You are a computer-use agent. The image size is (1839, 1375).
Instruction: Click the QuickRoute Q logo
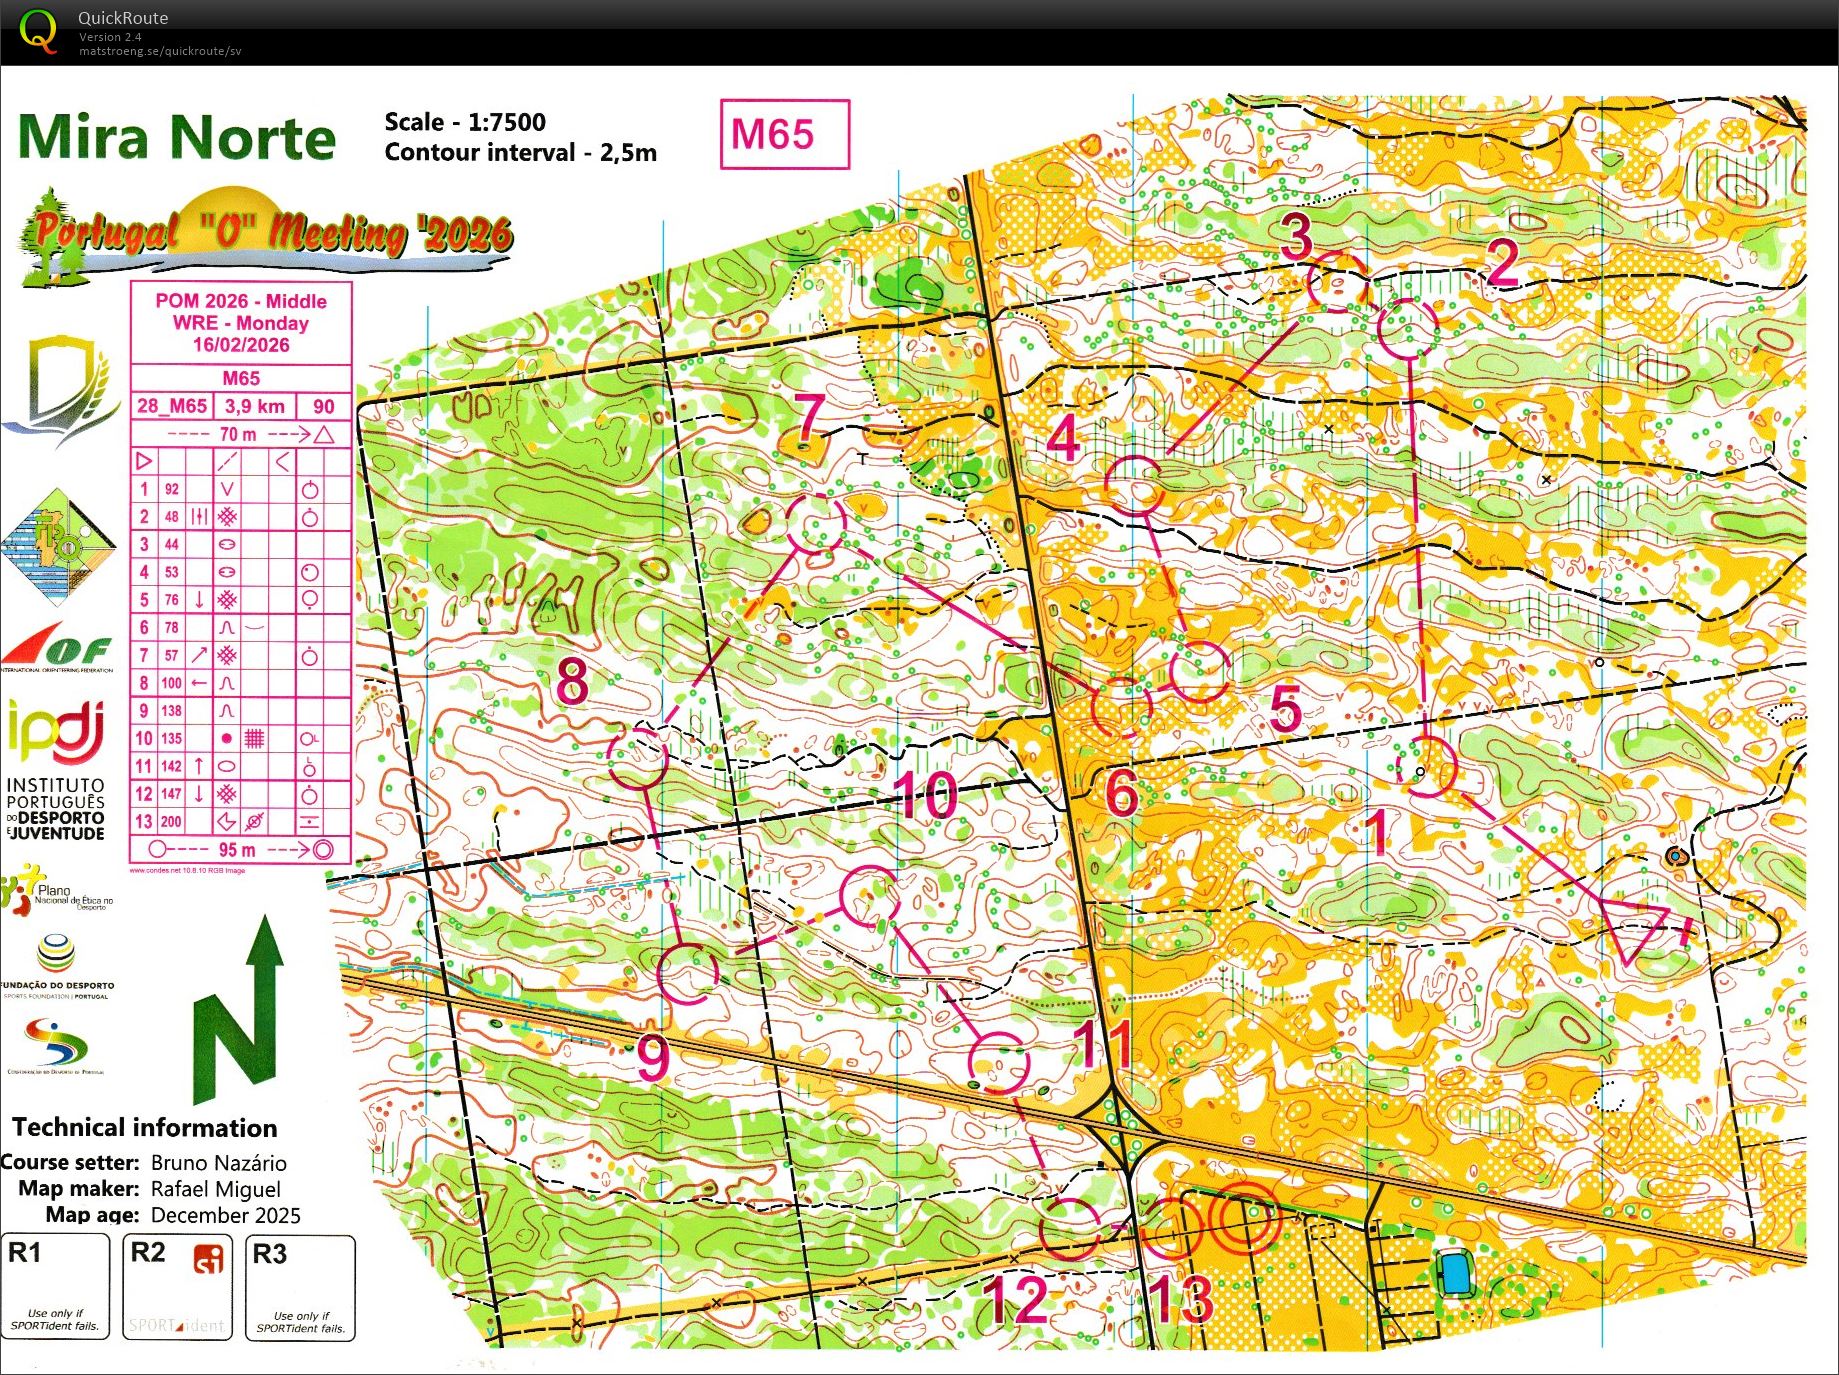point(39,30)
